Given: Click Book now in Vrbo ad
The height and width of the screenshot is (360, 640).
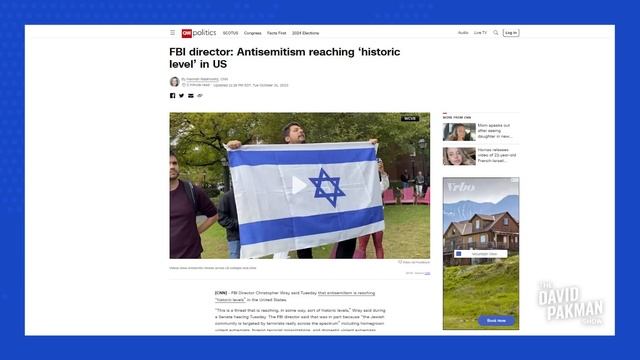Looking at the screenshot, I should coord(496,321).
